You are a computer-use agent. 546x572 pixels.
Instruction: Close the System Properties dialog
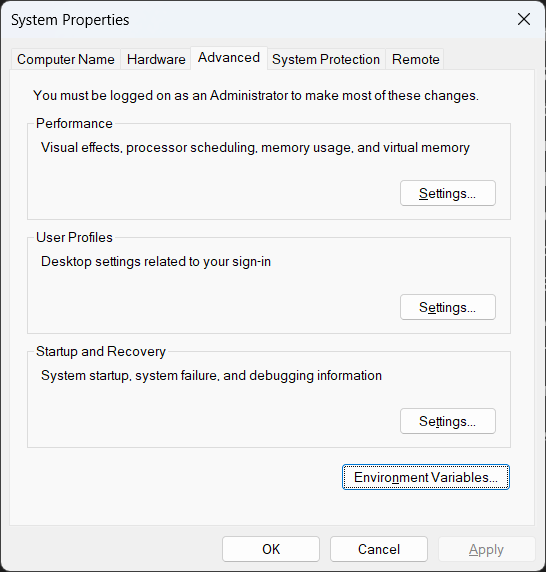(x=524, y=19)
